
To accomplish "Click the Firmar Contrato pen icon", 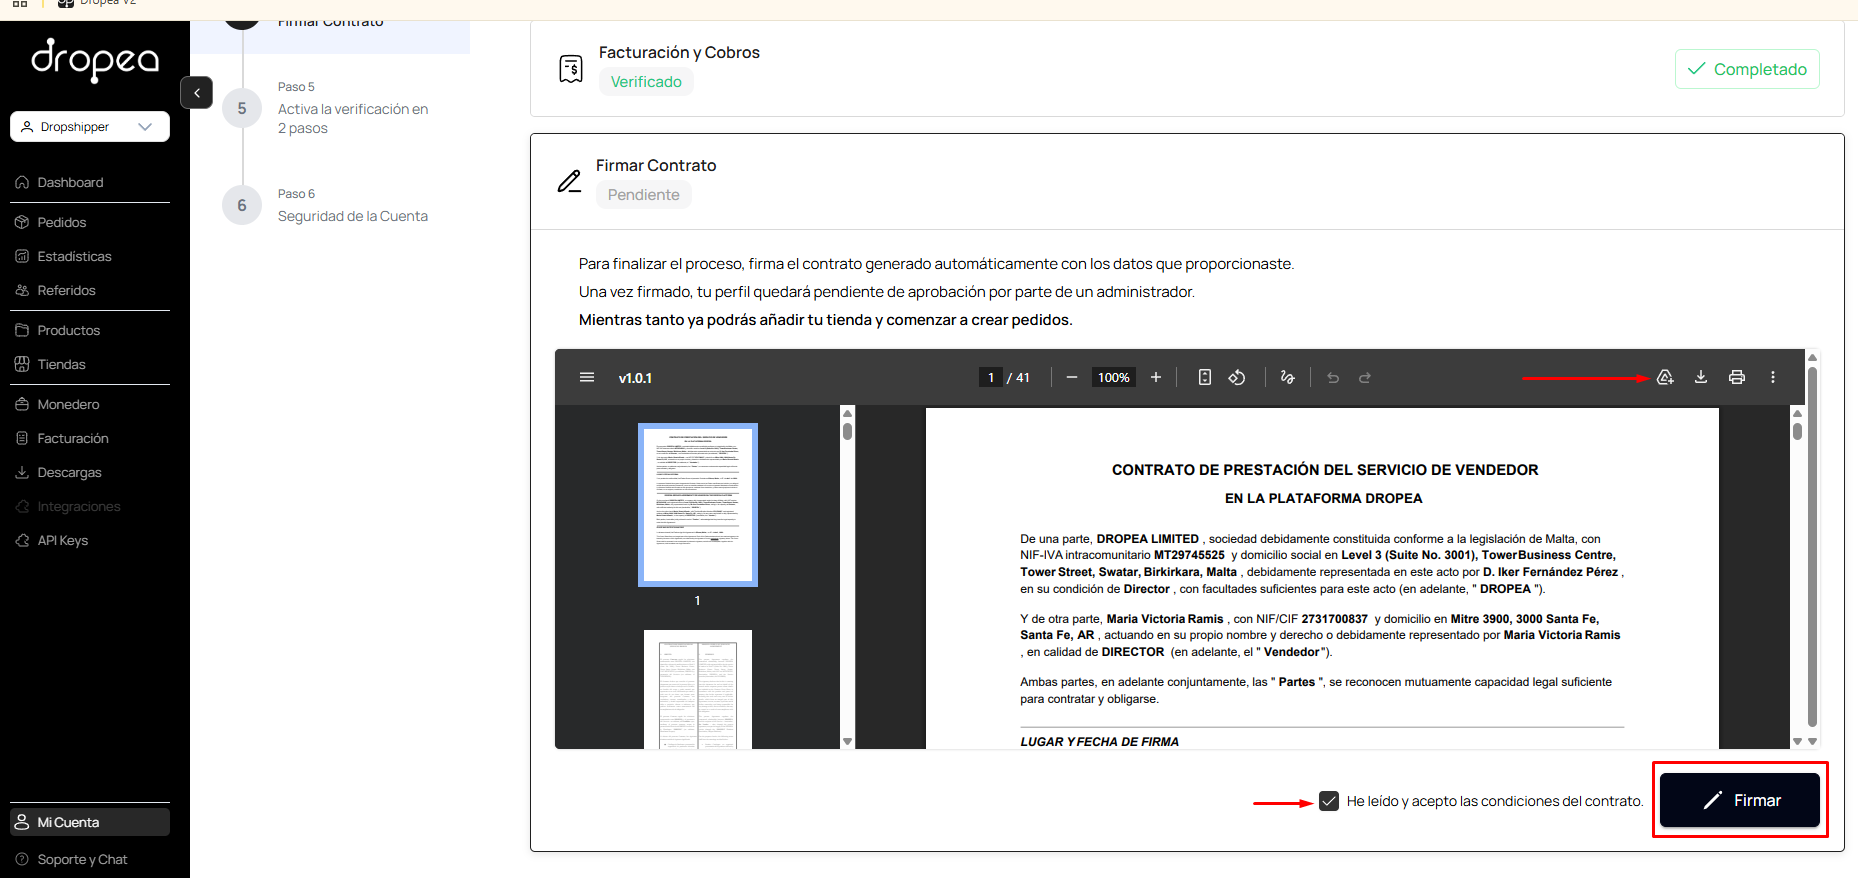I will pyautogui.click(x=570, y=181).
